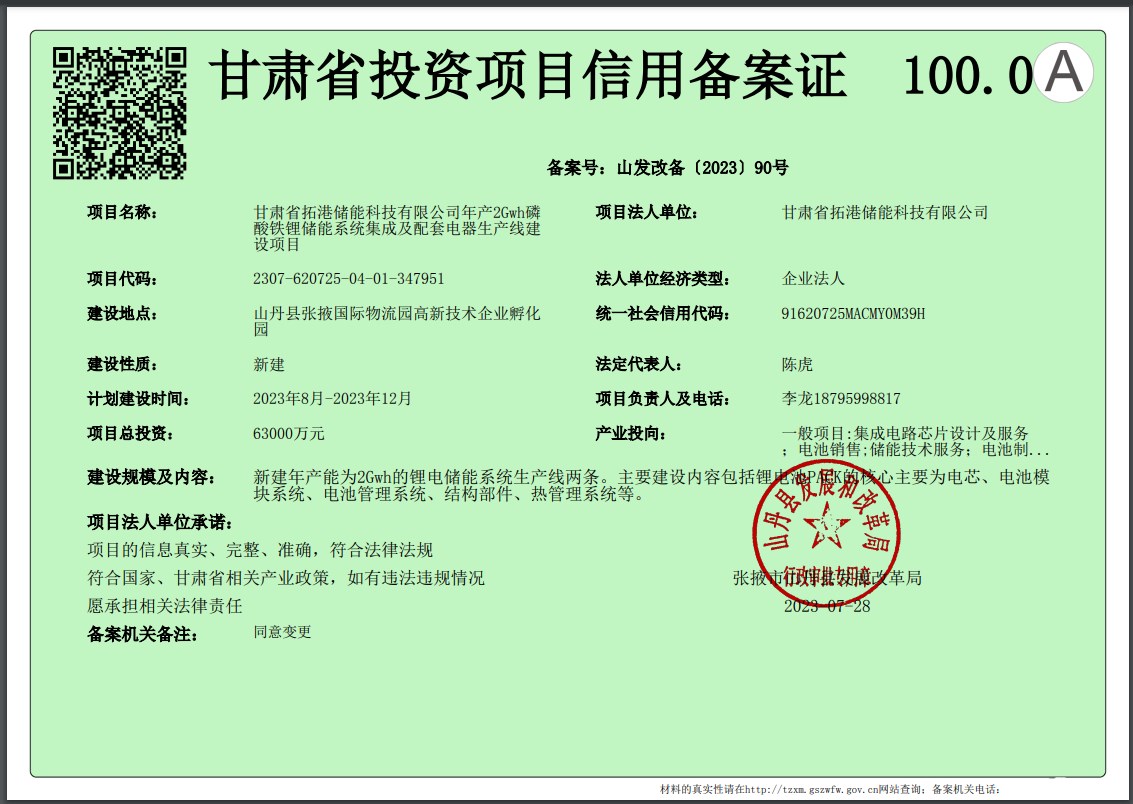Click the certificate title 甘肃省投资项目信用备案证

click(x=531, y=76)
